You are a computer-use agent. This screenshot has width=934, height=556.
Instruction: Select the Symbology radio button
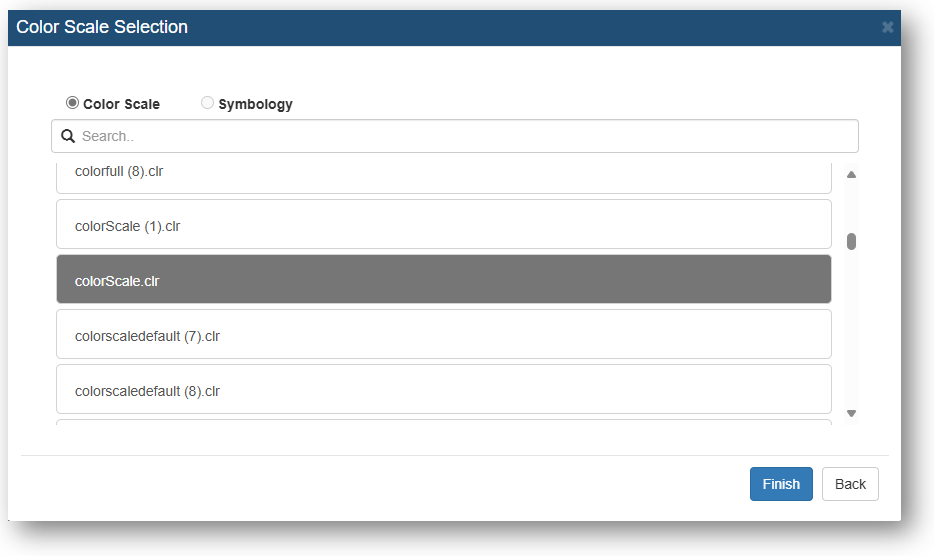(207, 103)
